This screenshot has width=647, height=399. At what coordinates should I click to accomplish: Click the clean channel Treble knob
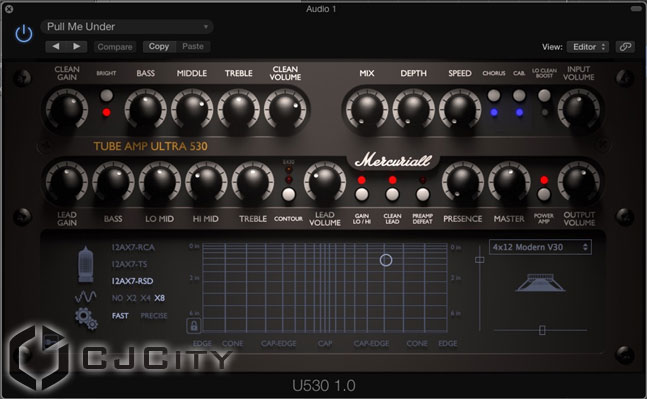[x=238, y=109]
